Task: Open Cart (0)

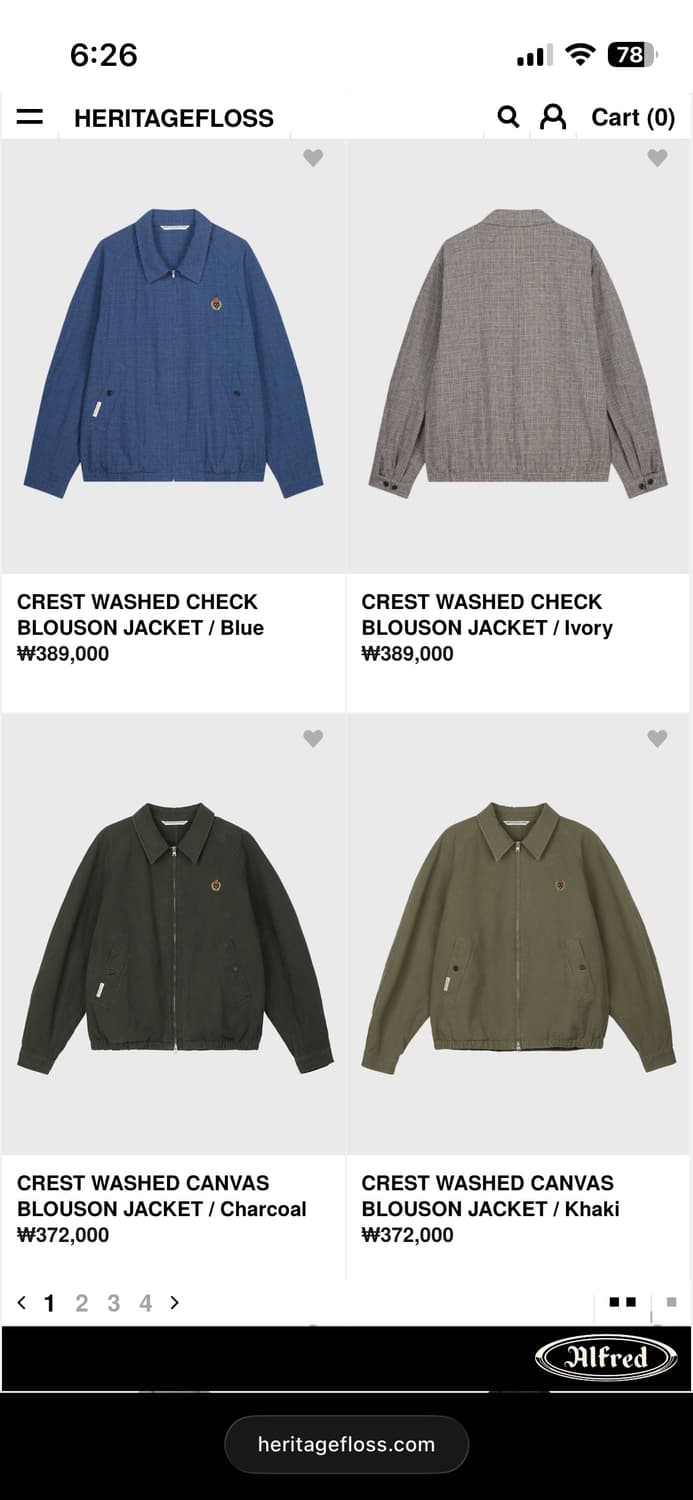Action: tap(633, 117)
